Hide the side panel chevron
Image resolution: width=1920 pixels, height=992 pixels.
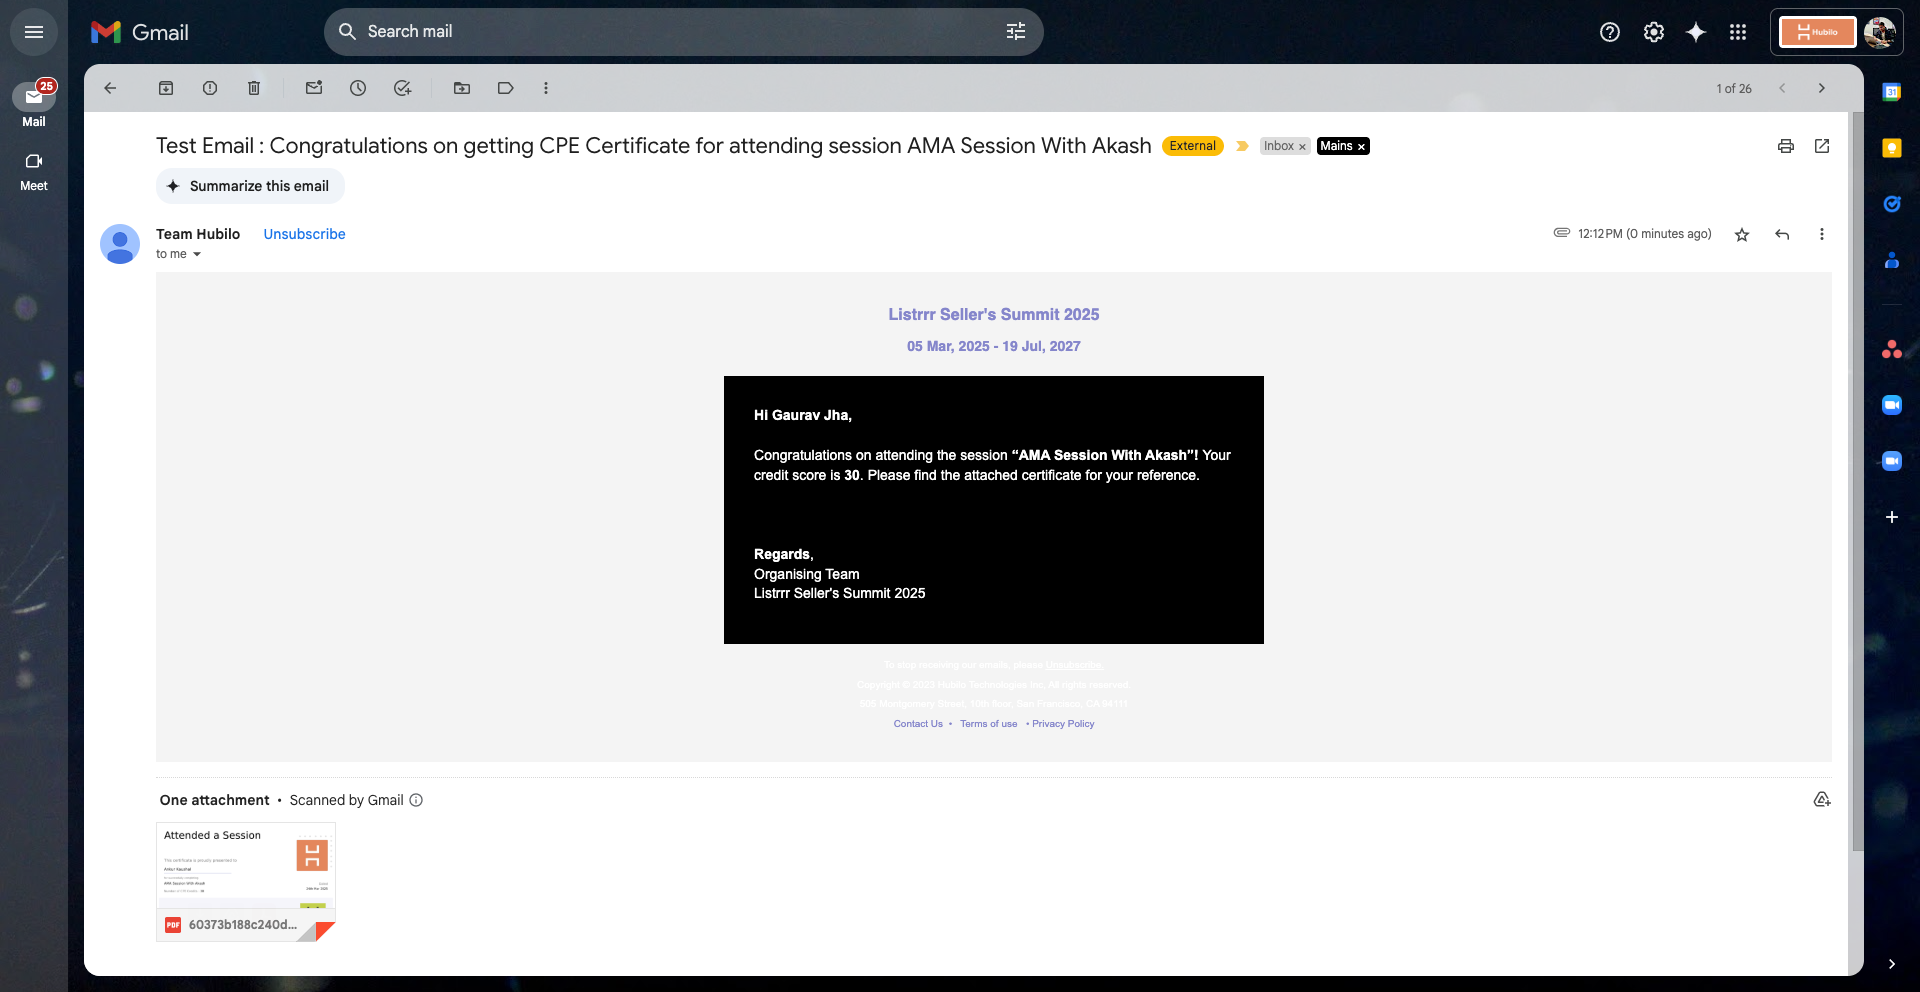(x=1892, y=964)
